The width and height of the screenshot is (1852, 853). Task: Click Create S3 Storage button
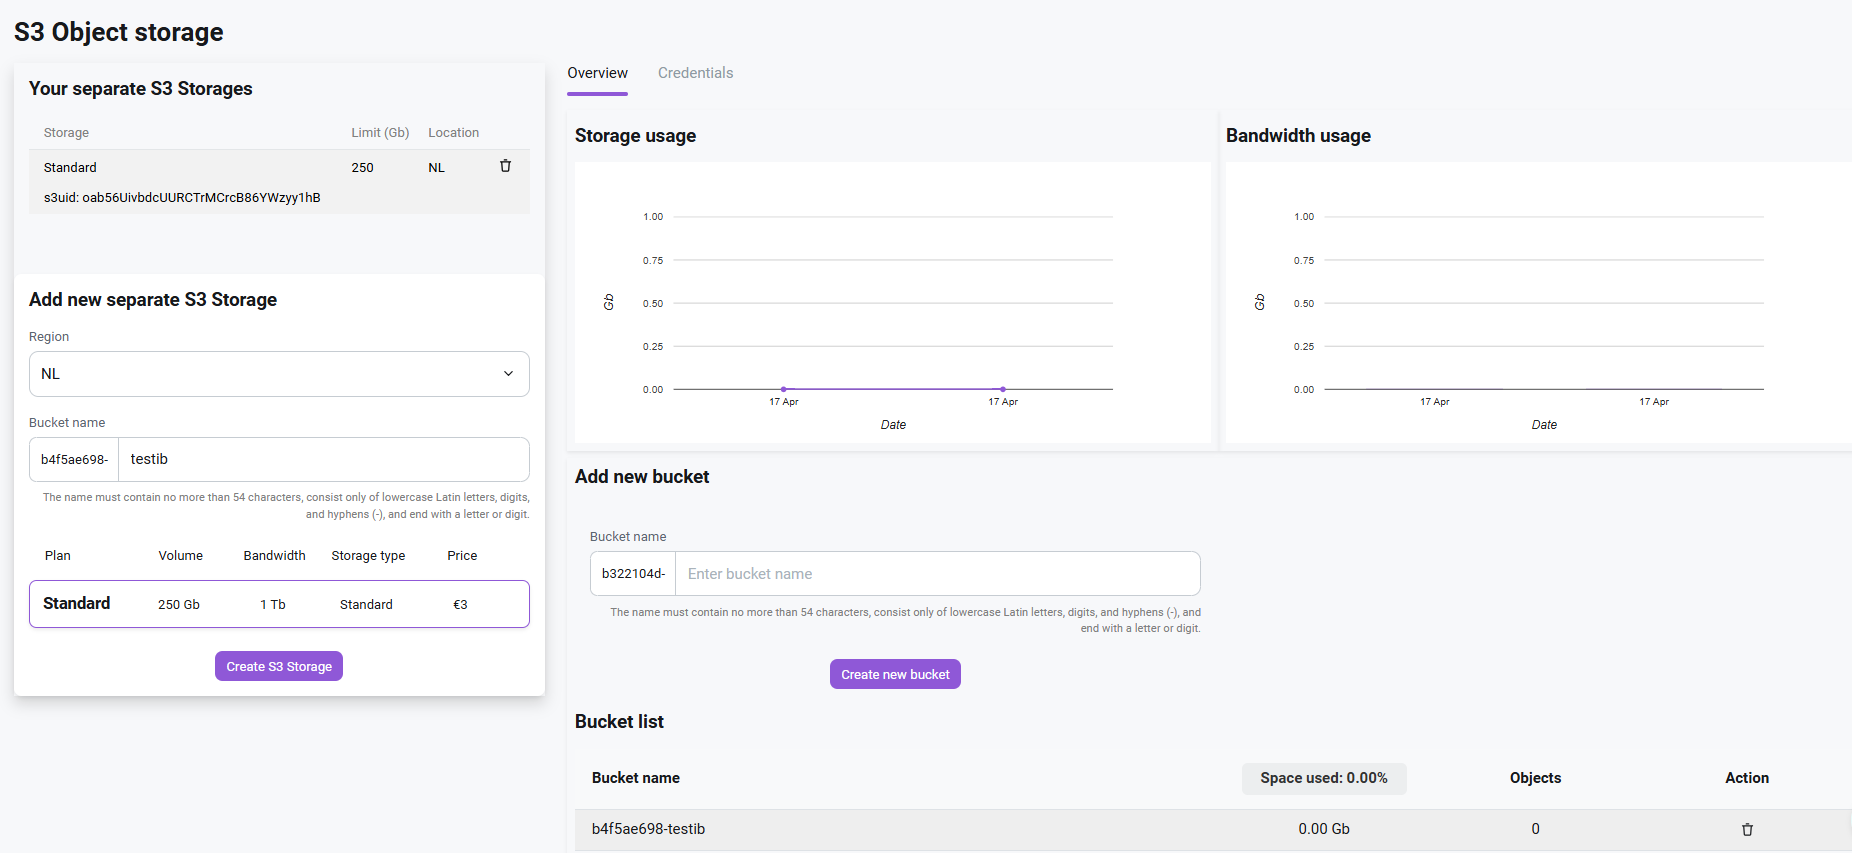tap(279, 666)
